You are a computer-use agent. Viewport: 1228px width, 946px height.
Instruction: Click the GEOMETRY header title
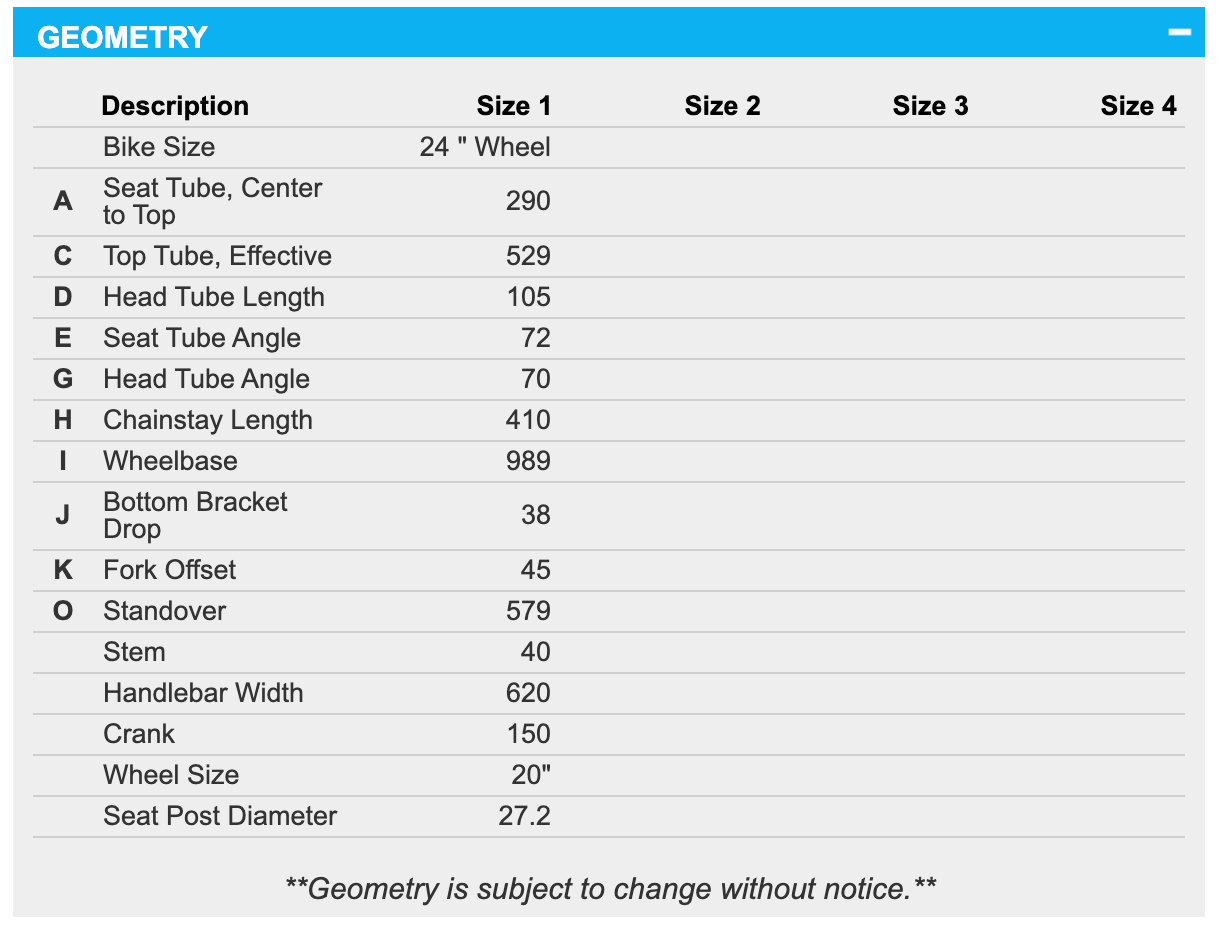click(x=122, y=38)
